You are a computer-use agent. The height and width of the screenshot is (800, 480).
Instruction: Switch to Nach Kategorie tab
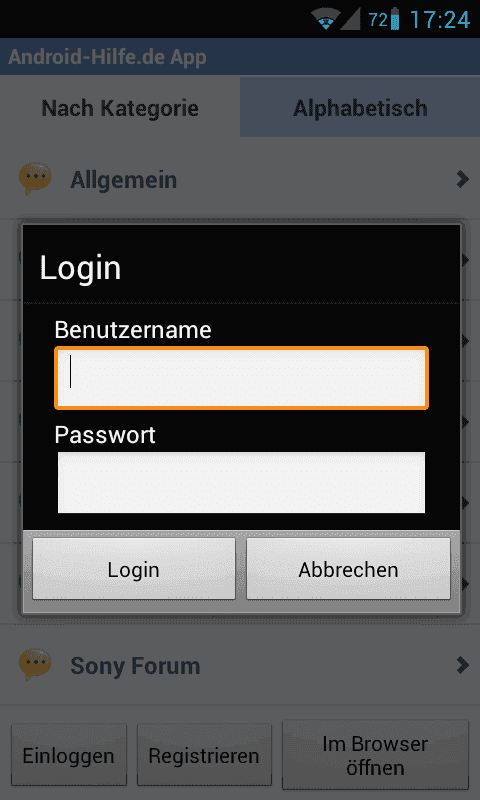coord(120,108)
